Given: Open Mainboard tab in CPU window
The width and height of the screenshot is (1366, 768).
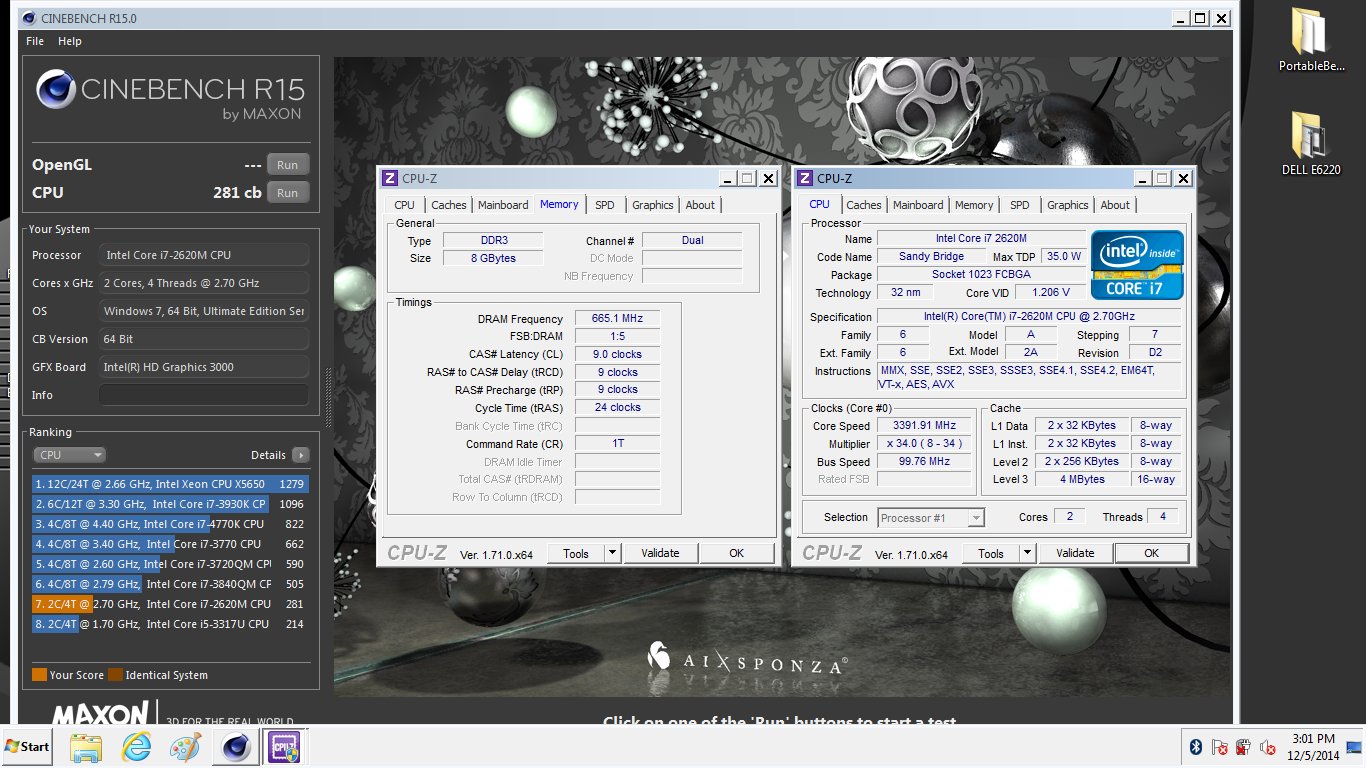Looking at the screenshot, I should click(918, 205).
